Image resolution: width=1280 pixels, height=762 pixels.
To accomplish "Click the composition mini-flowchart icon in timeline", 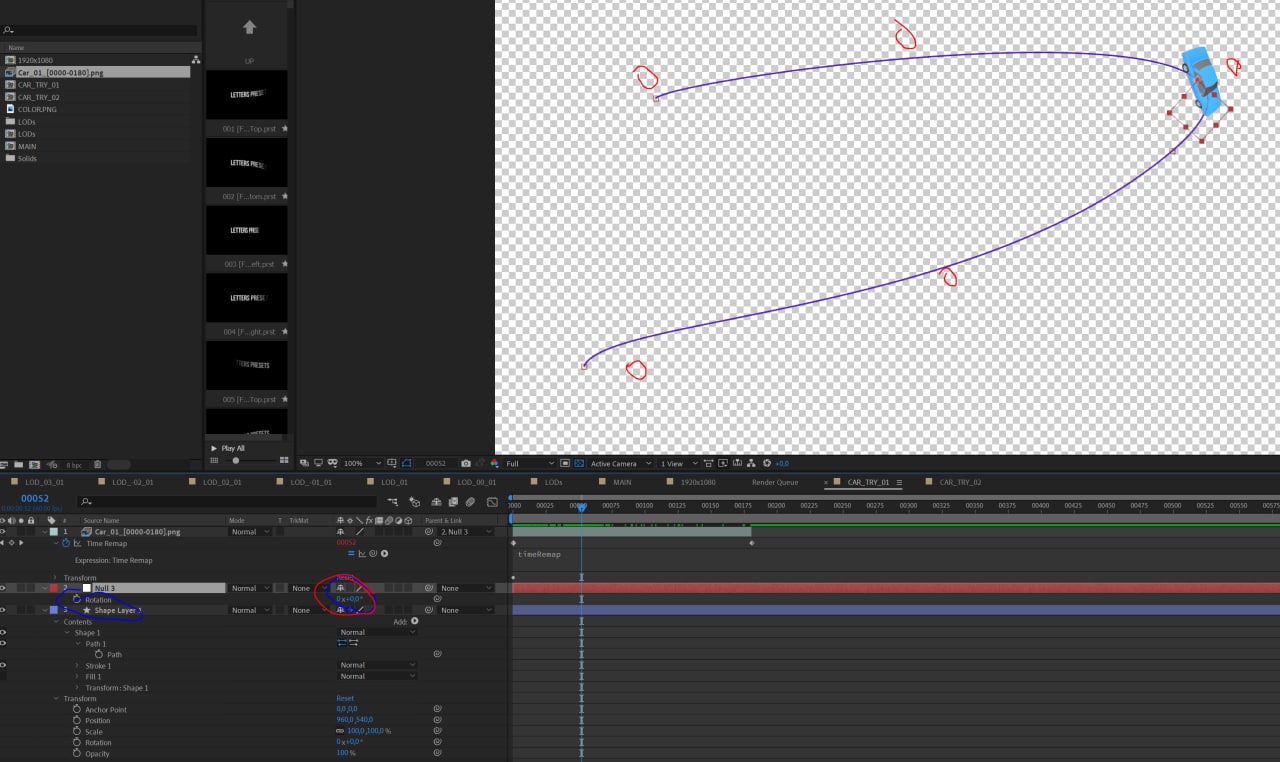I will click(x=393, y=501).
